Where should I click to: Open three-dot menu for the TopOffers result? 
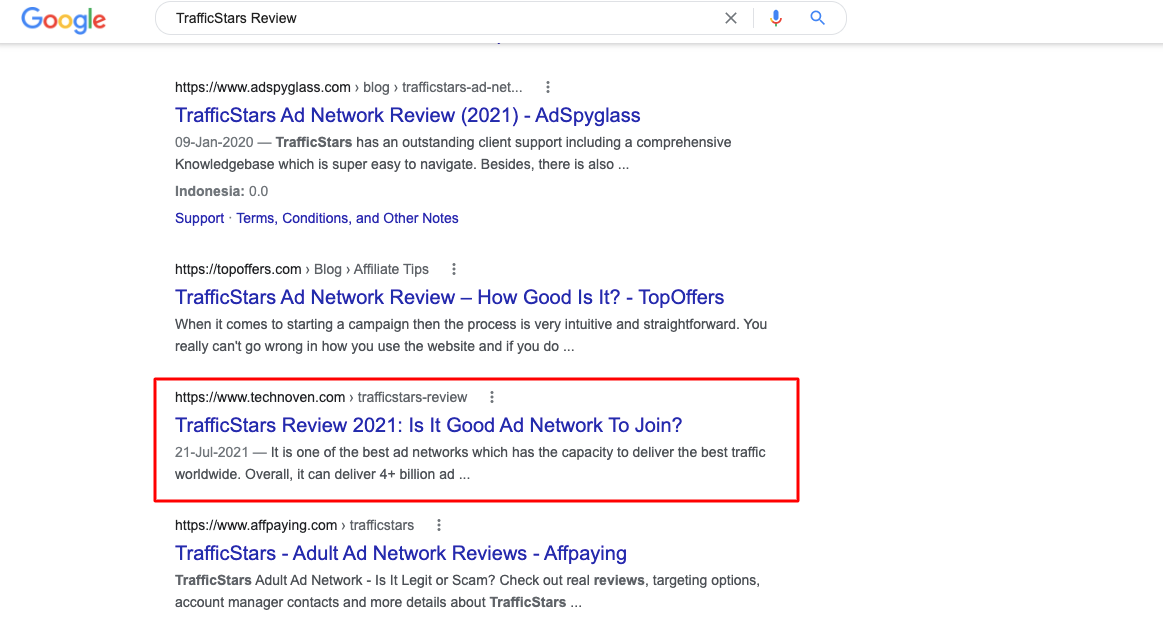click(453, 269)
